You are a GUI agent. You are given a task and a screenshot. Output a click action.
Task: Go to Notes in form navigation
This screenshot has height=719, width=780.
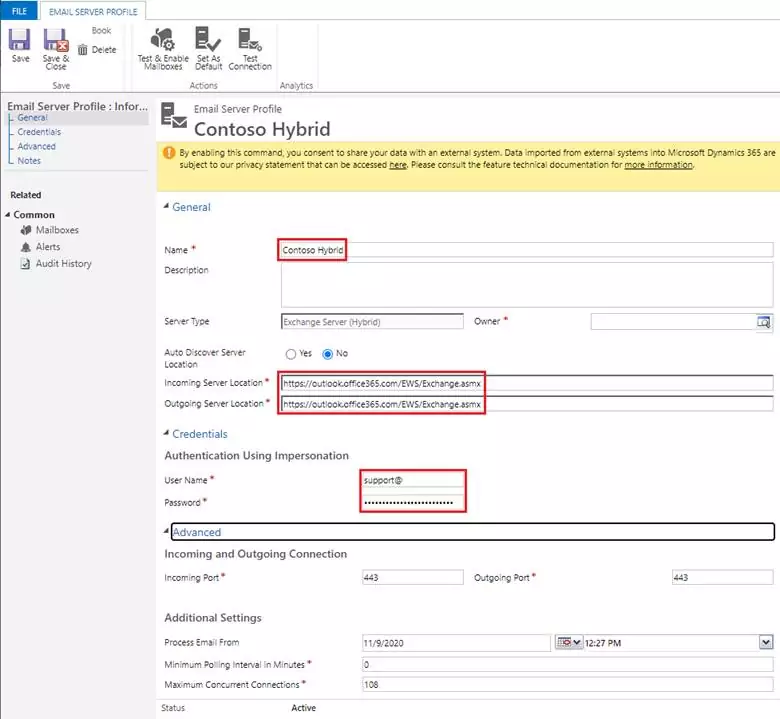pos(29,161)
